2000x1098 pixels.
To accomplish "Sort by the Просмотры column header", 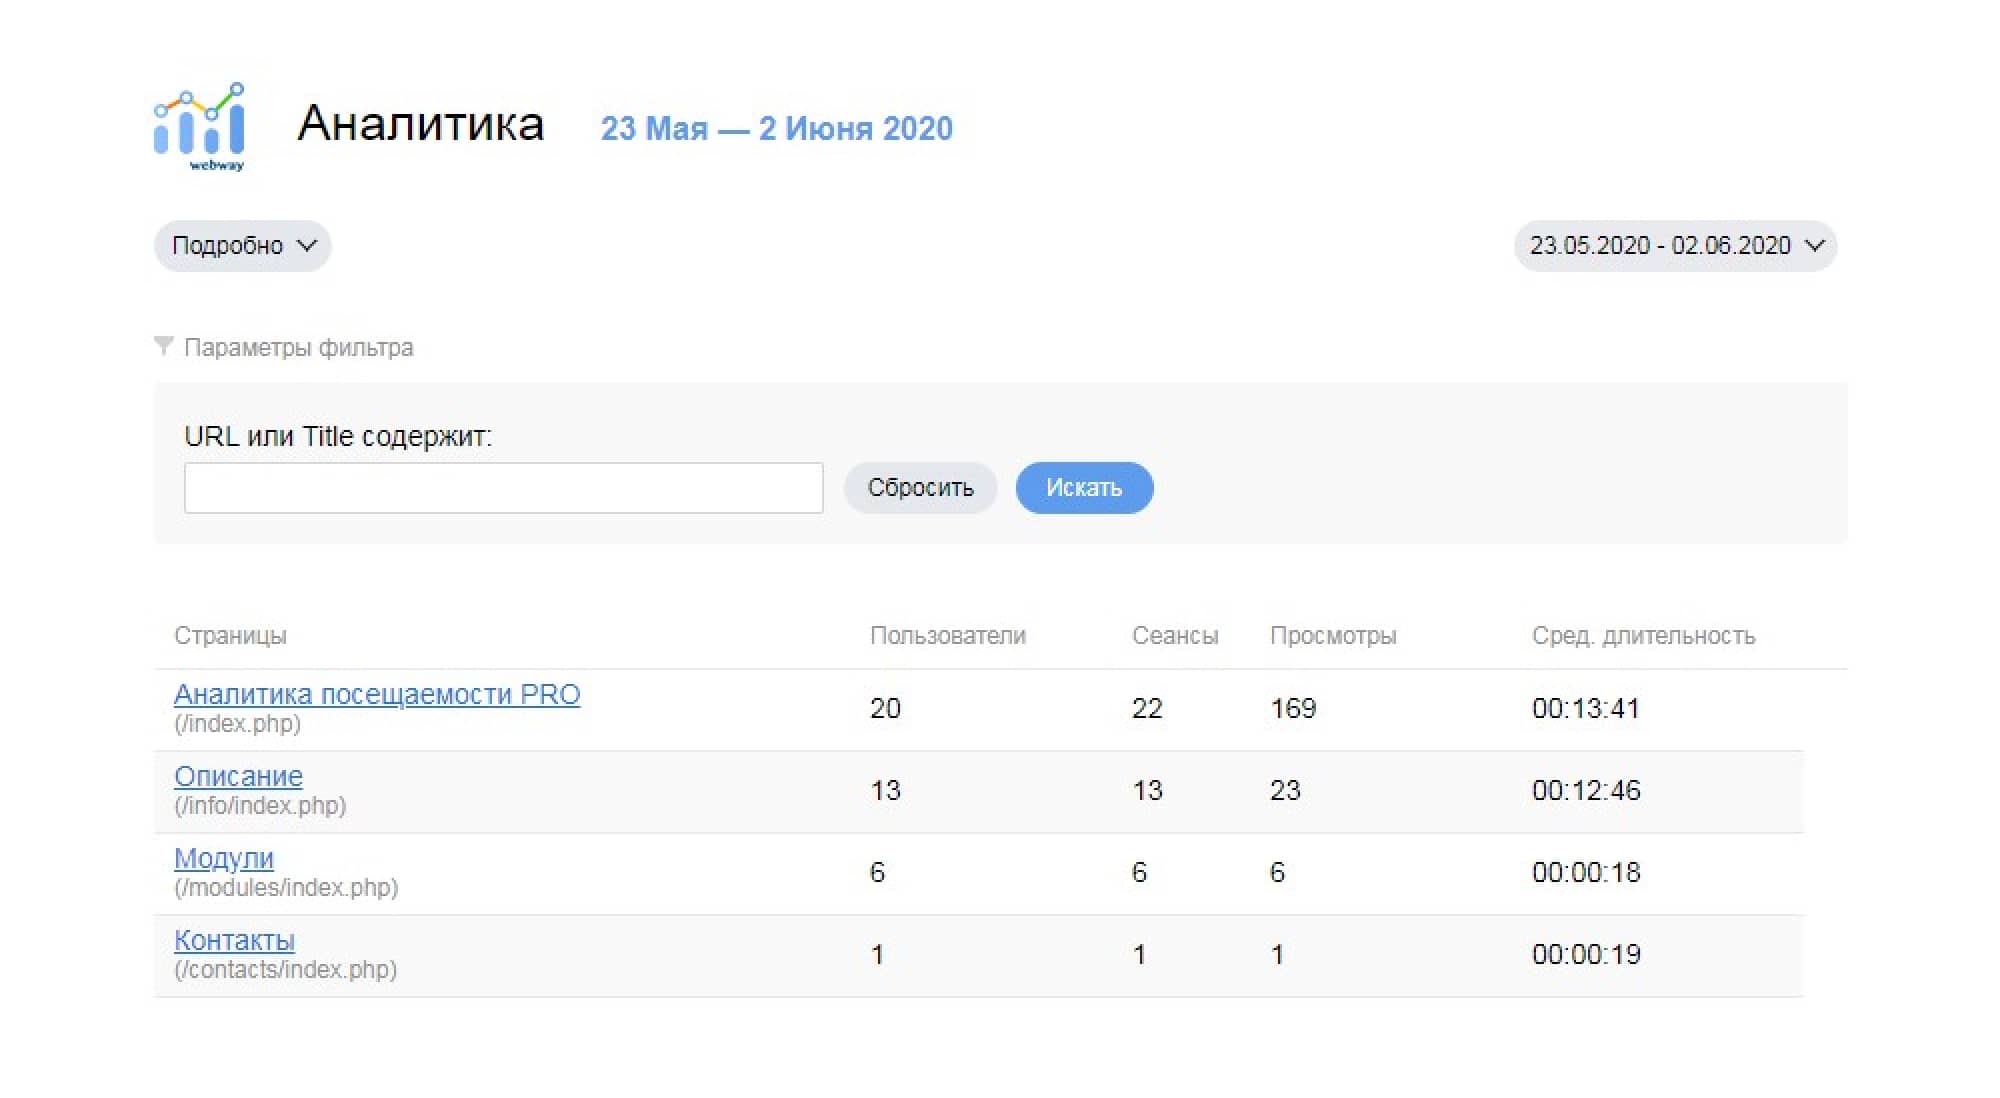I will [x=1332, y=636].
